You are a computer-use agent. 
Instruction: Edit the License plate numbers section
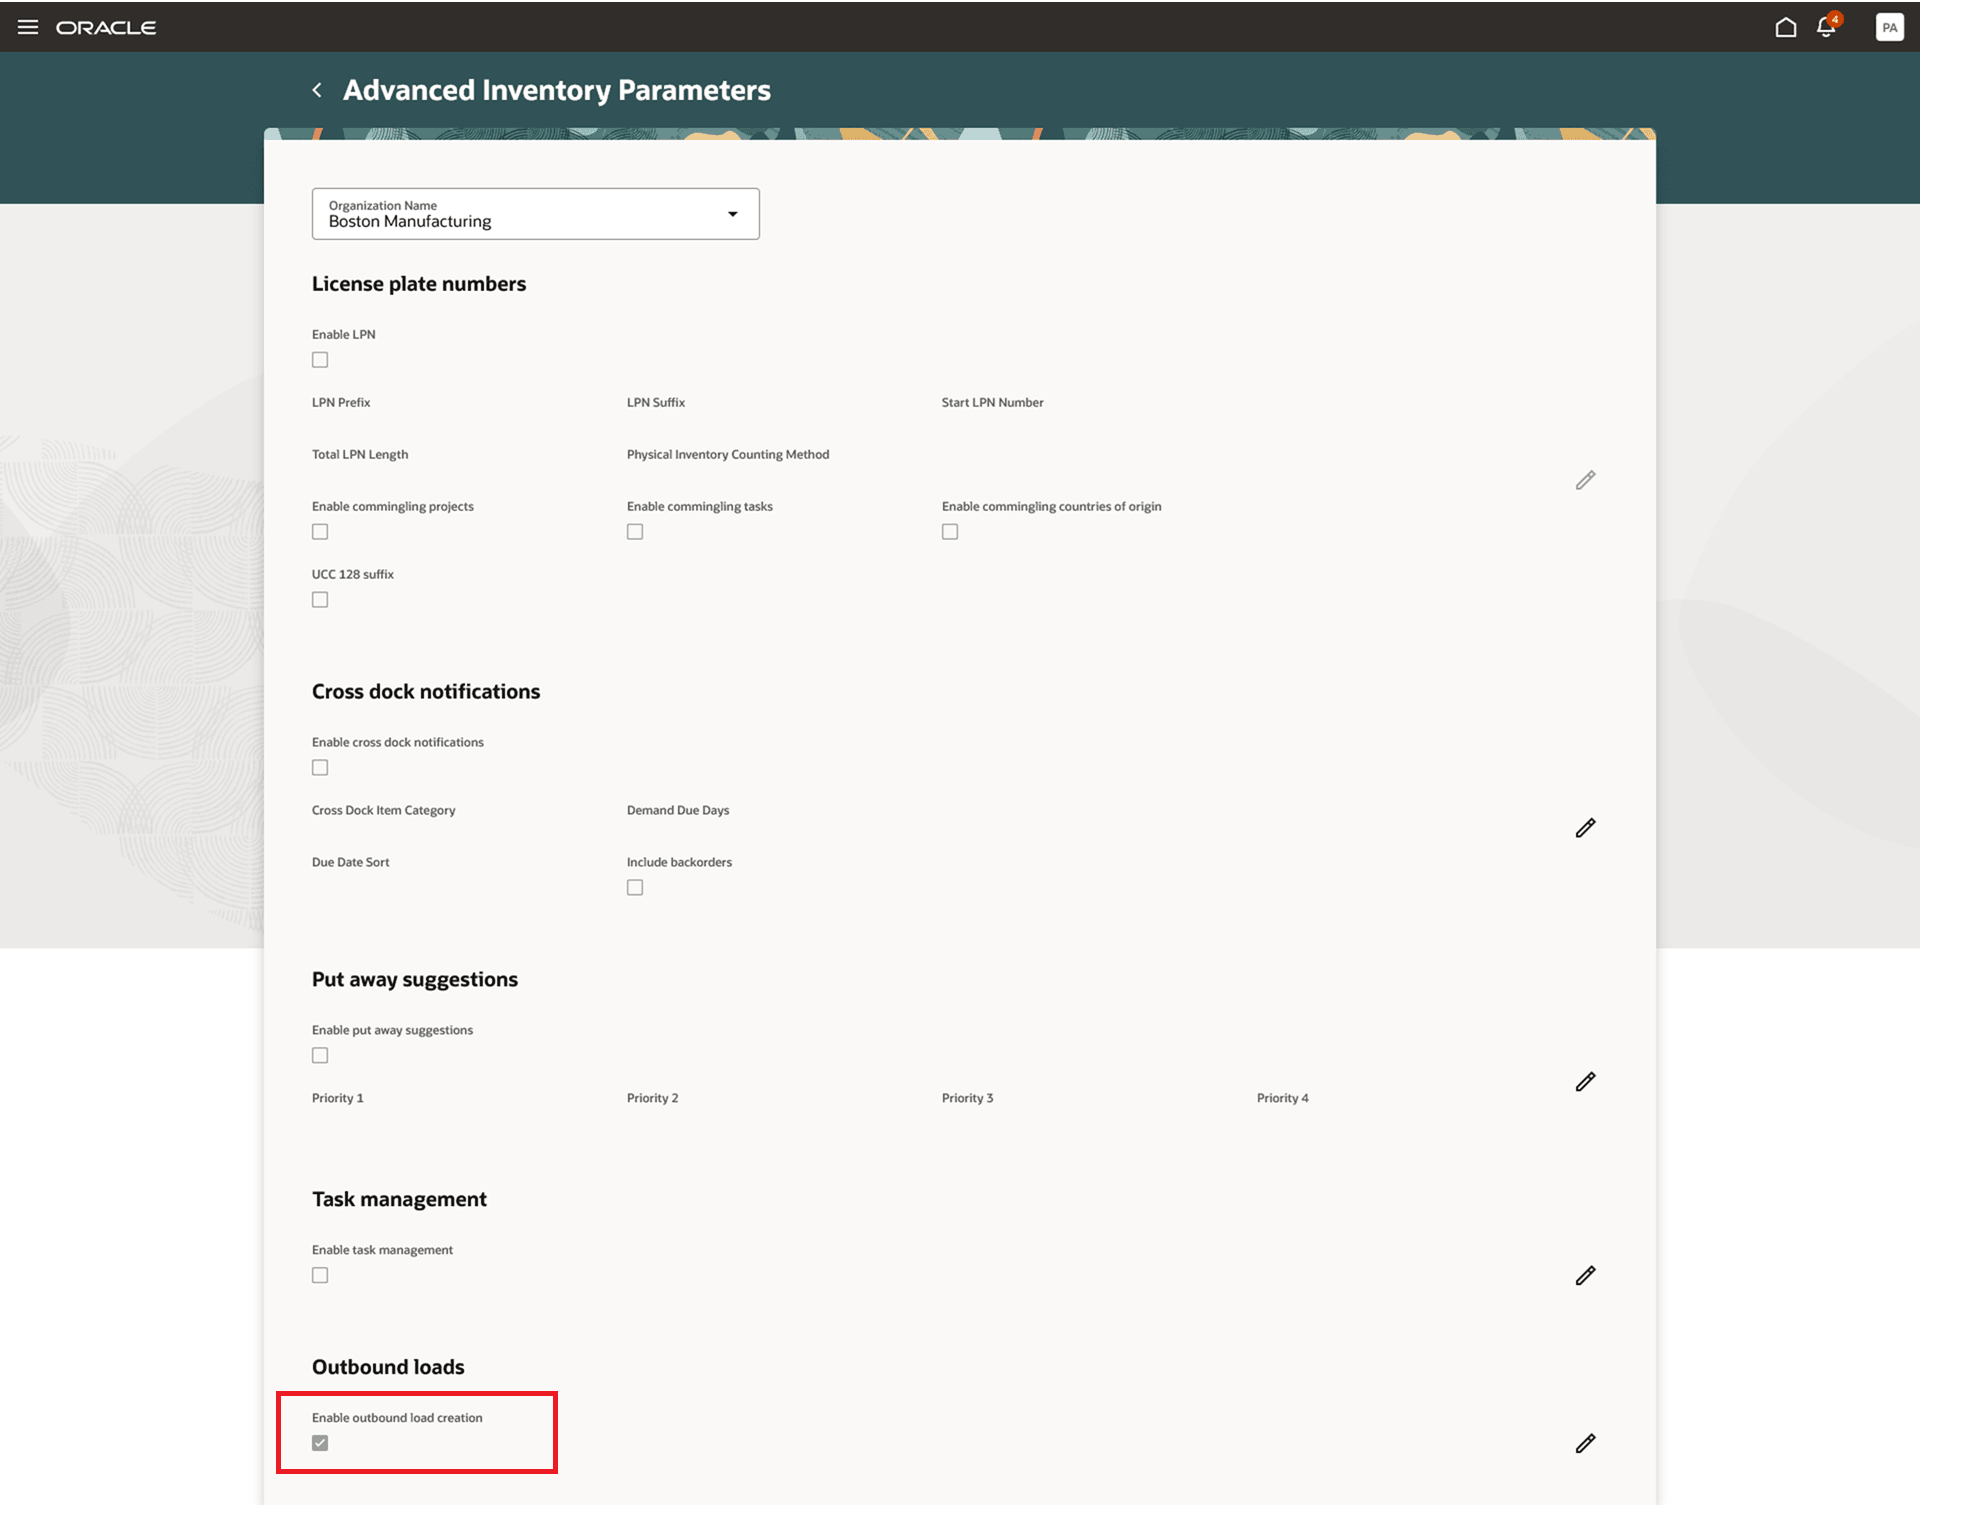[1585, 481]
